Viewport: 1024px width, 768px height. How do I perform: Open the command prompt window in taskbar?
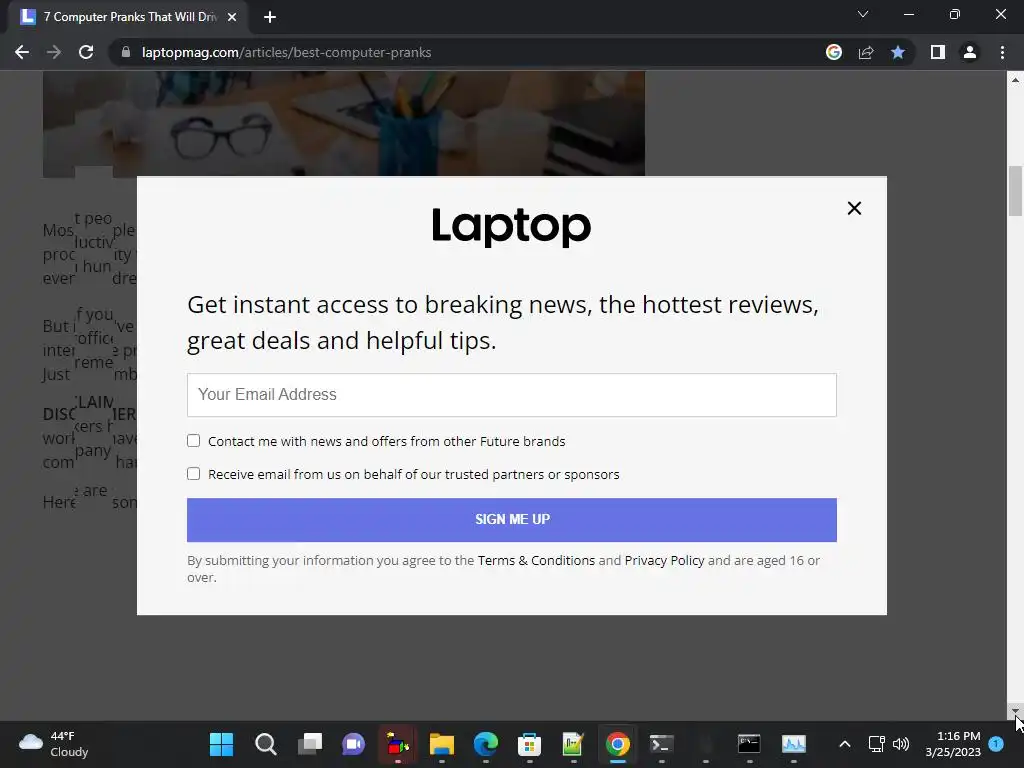click(749, 744)
